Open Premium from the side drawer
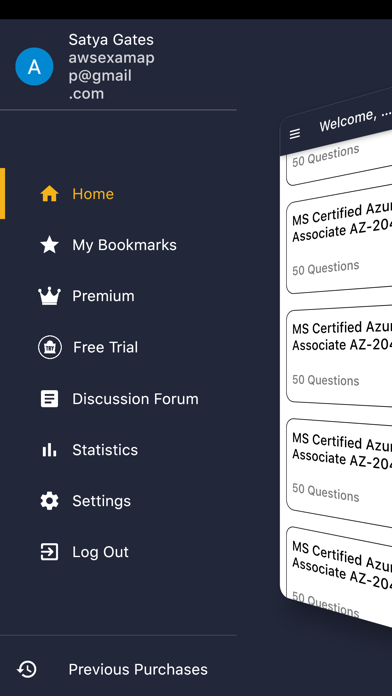Viewport: 392px width, 696px height. pyautogui.click(x=103, y=296)
